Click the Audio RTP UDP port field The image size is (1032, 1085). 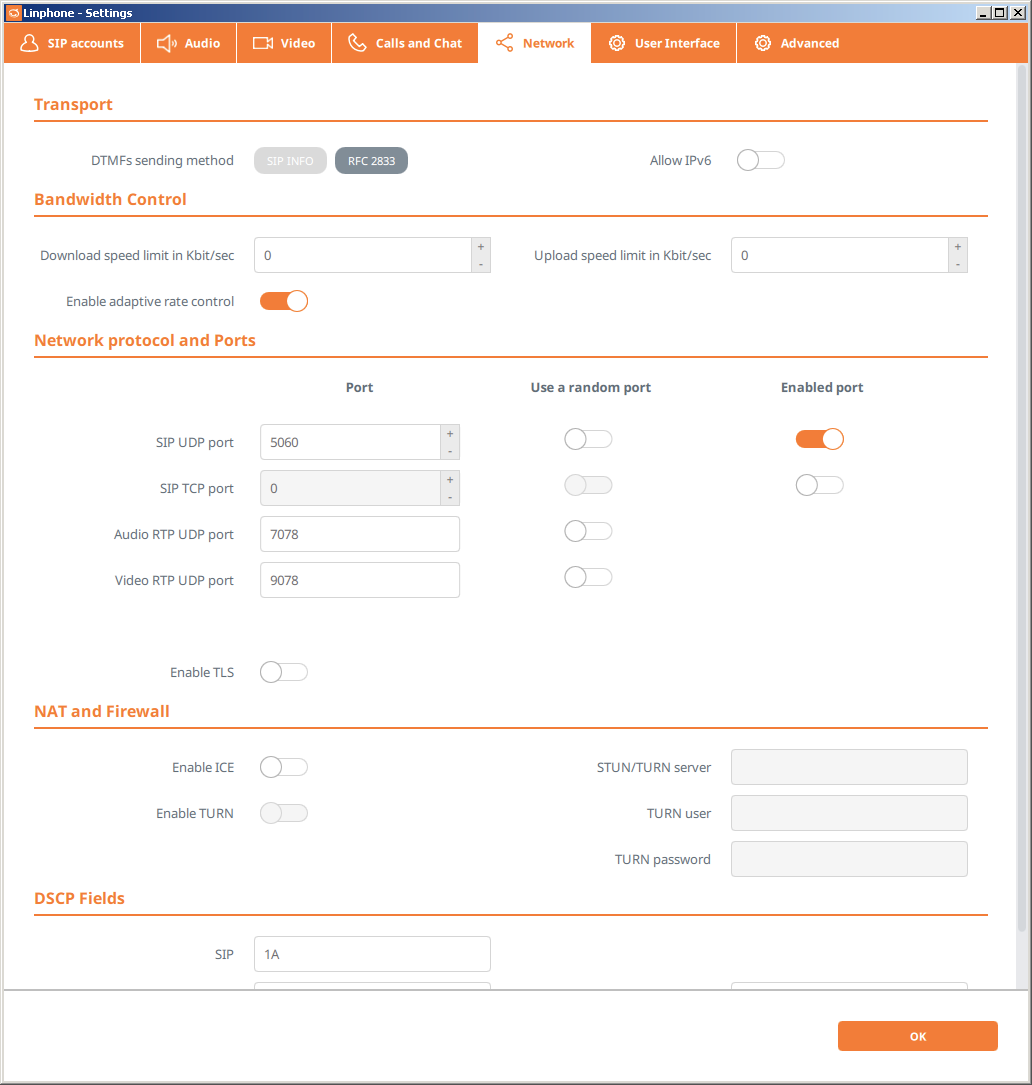(360, 534)
